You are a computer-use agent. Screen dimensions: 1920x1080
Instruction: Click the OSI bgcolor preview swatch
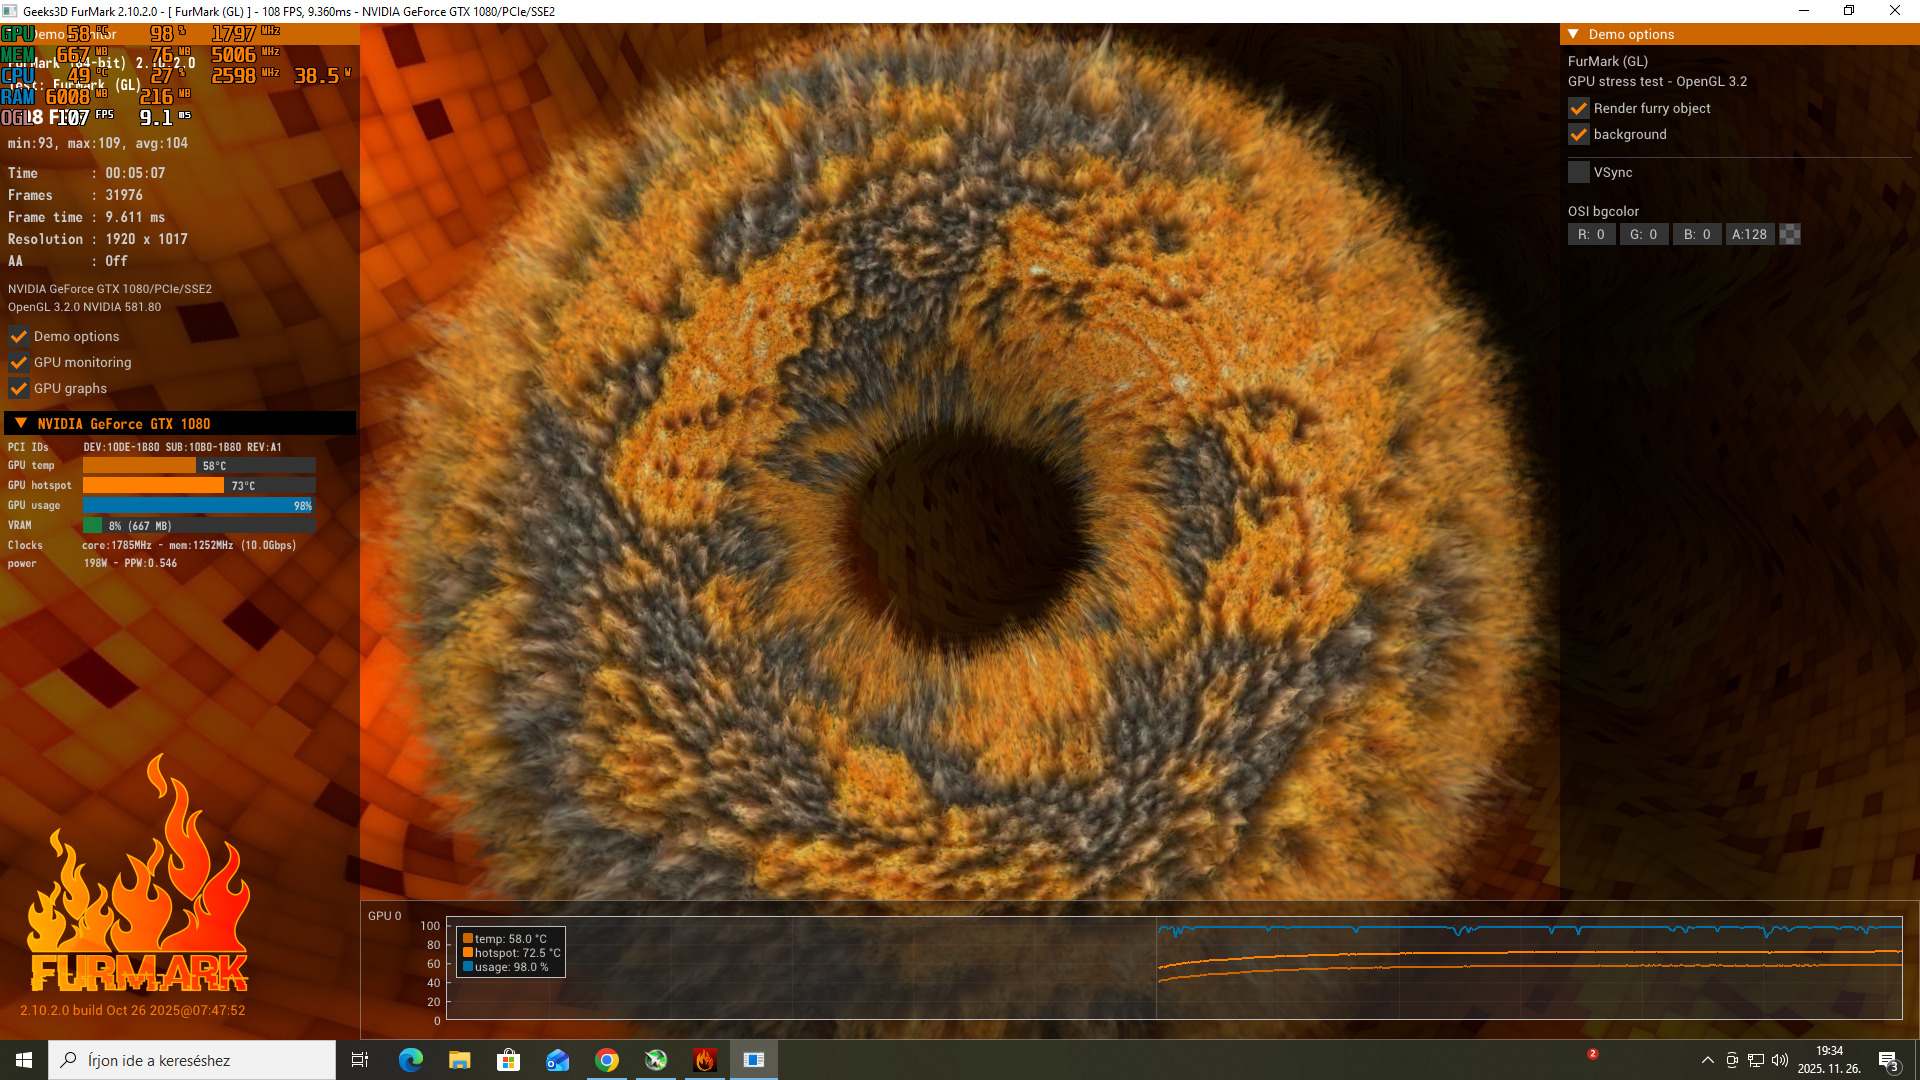[x=1790, y=234]
